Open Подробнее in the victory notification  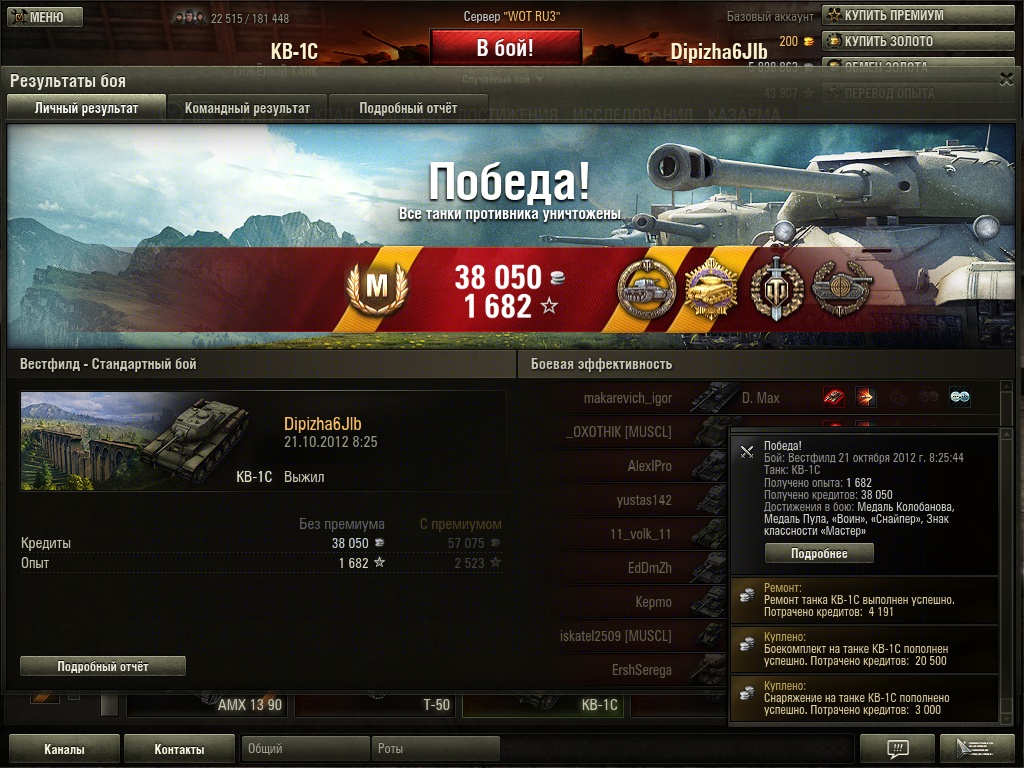coord(819,553)
